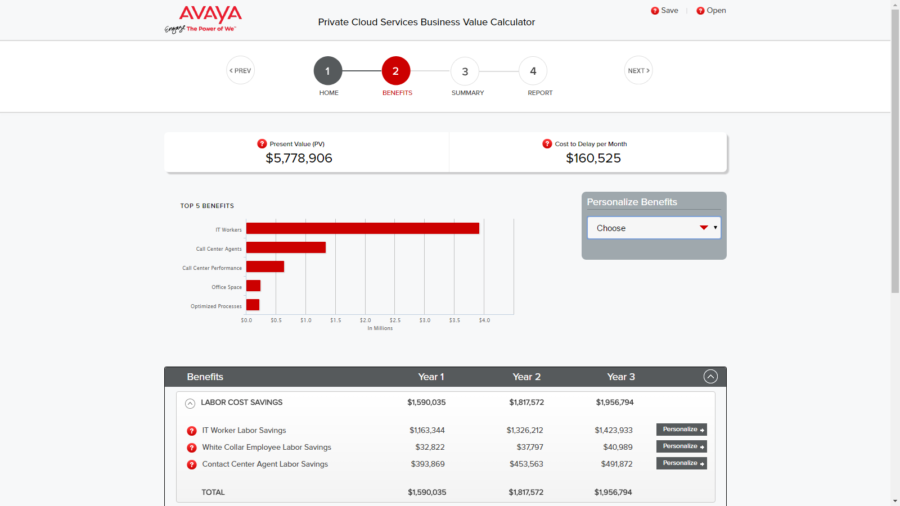
Task: Show help for White Collar Employee Labor Savings
Action: (x=192, y=447)
